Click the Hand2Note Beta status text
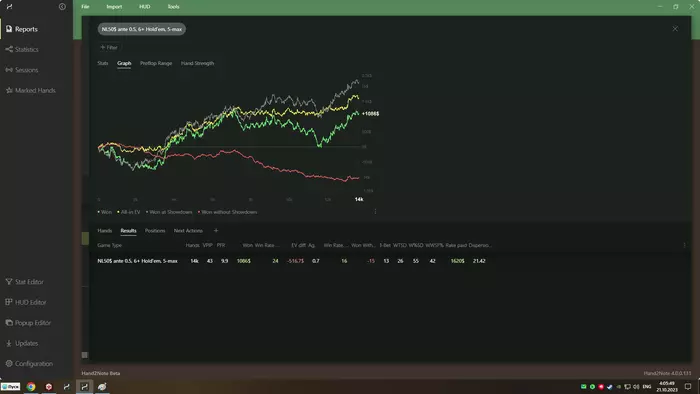The width and height of the screenshot is (700, 394). coord(101,373)
